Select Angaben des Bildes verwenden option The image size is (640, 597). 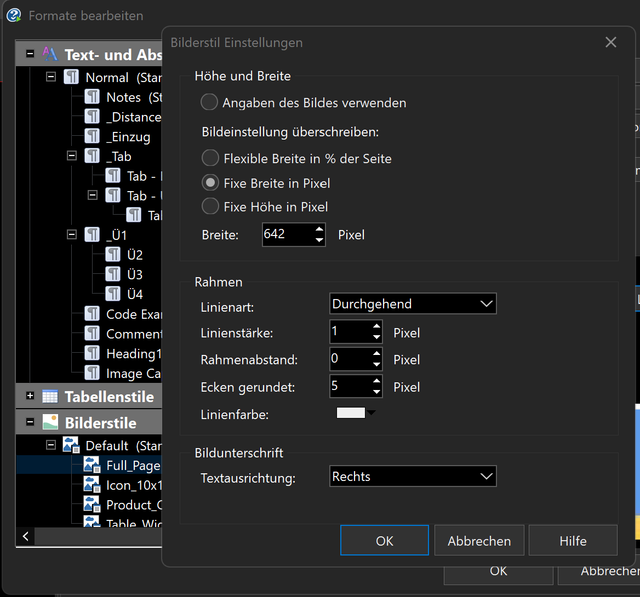209,102
